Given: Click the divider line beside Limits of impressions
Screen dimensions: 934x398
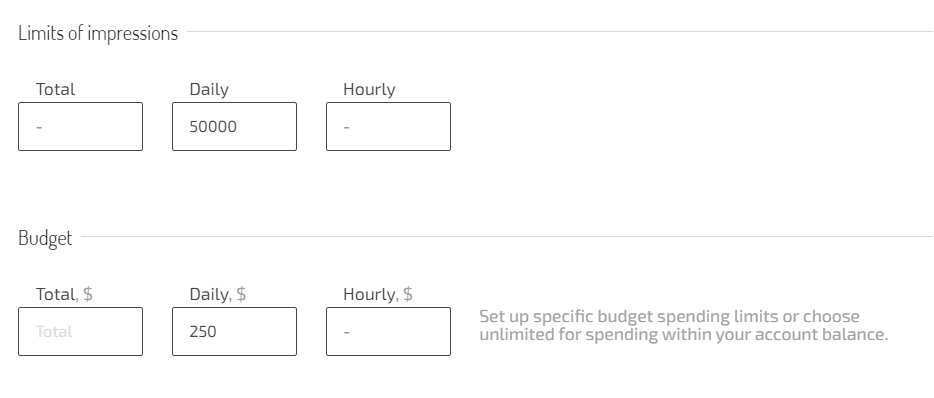Looking at the screenshot, I should point(560,32).
